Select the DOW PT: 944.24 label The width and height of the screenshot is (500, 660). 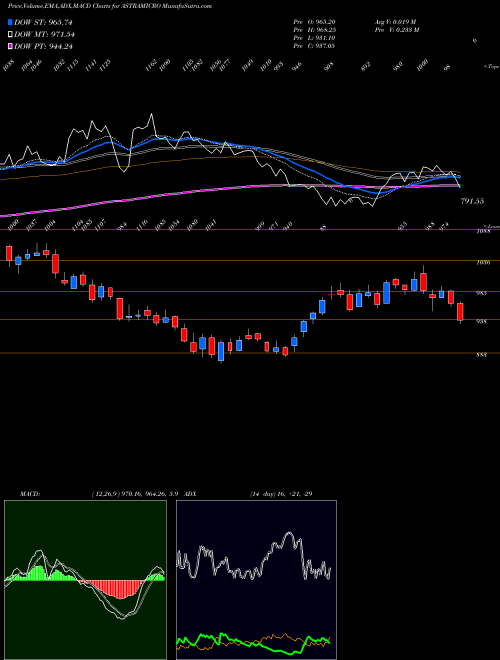(44, 46)
